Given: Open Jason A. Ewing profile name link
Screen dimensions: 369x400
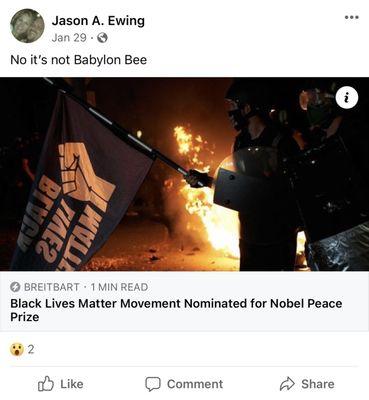Looking at the screenshot, I should 98,21.
